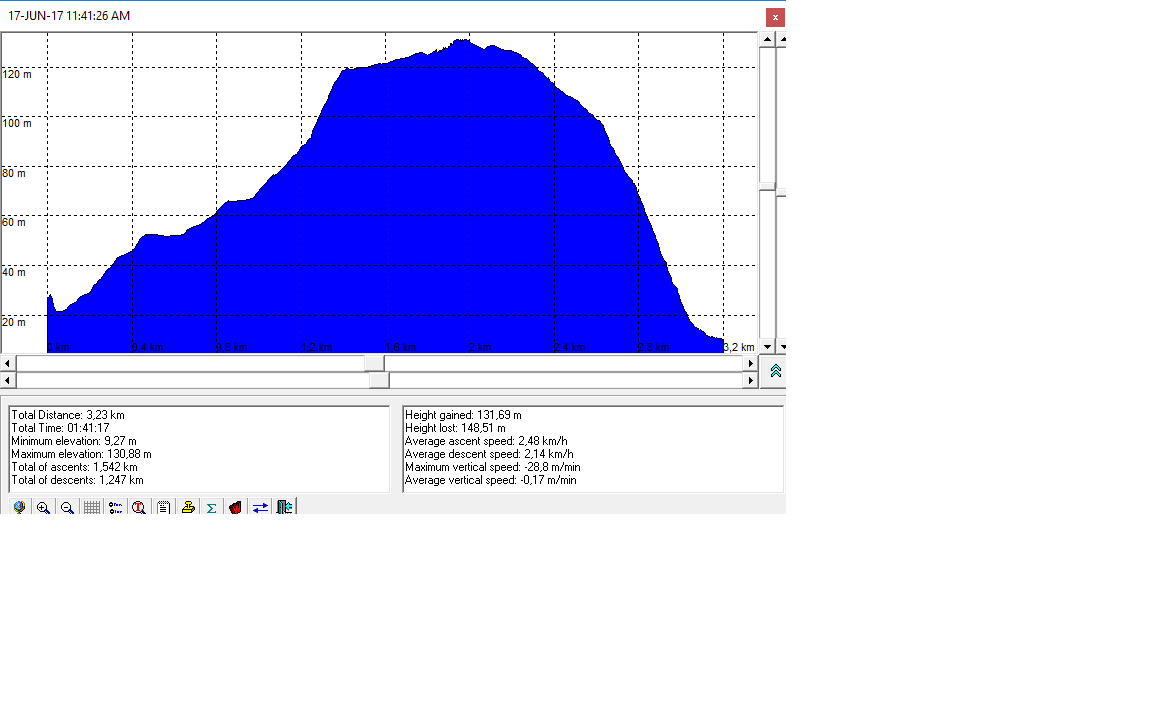The width and height of the screenshot is (1152, 720).
Task: Zoom out of the elevation profile
Action: pos(67,507)
